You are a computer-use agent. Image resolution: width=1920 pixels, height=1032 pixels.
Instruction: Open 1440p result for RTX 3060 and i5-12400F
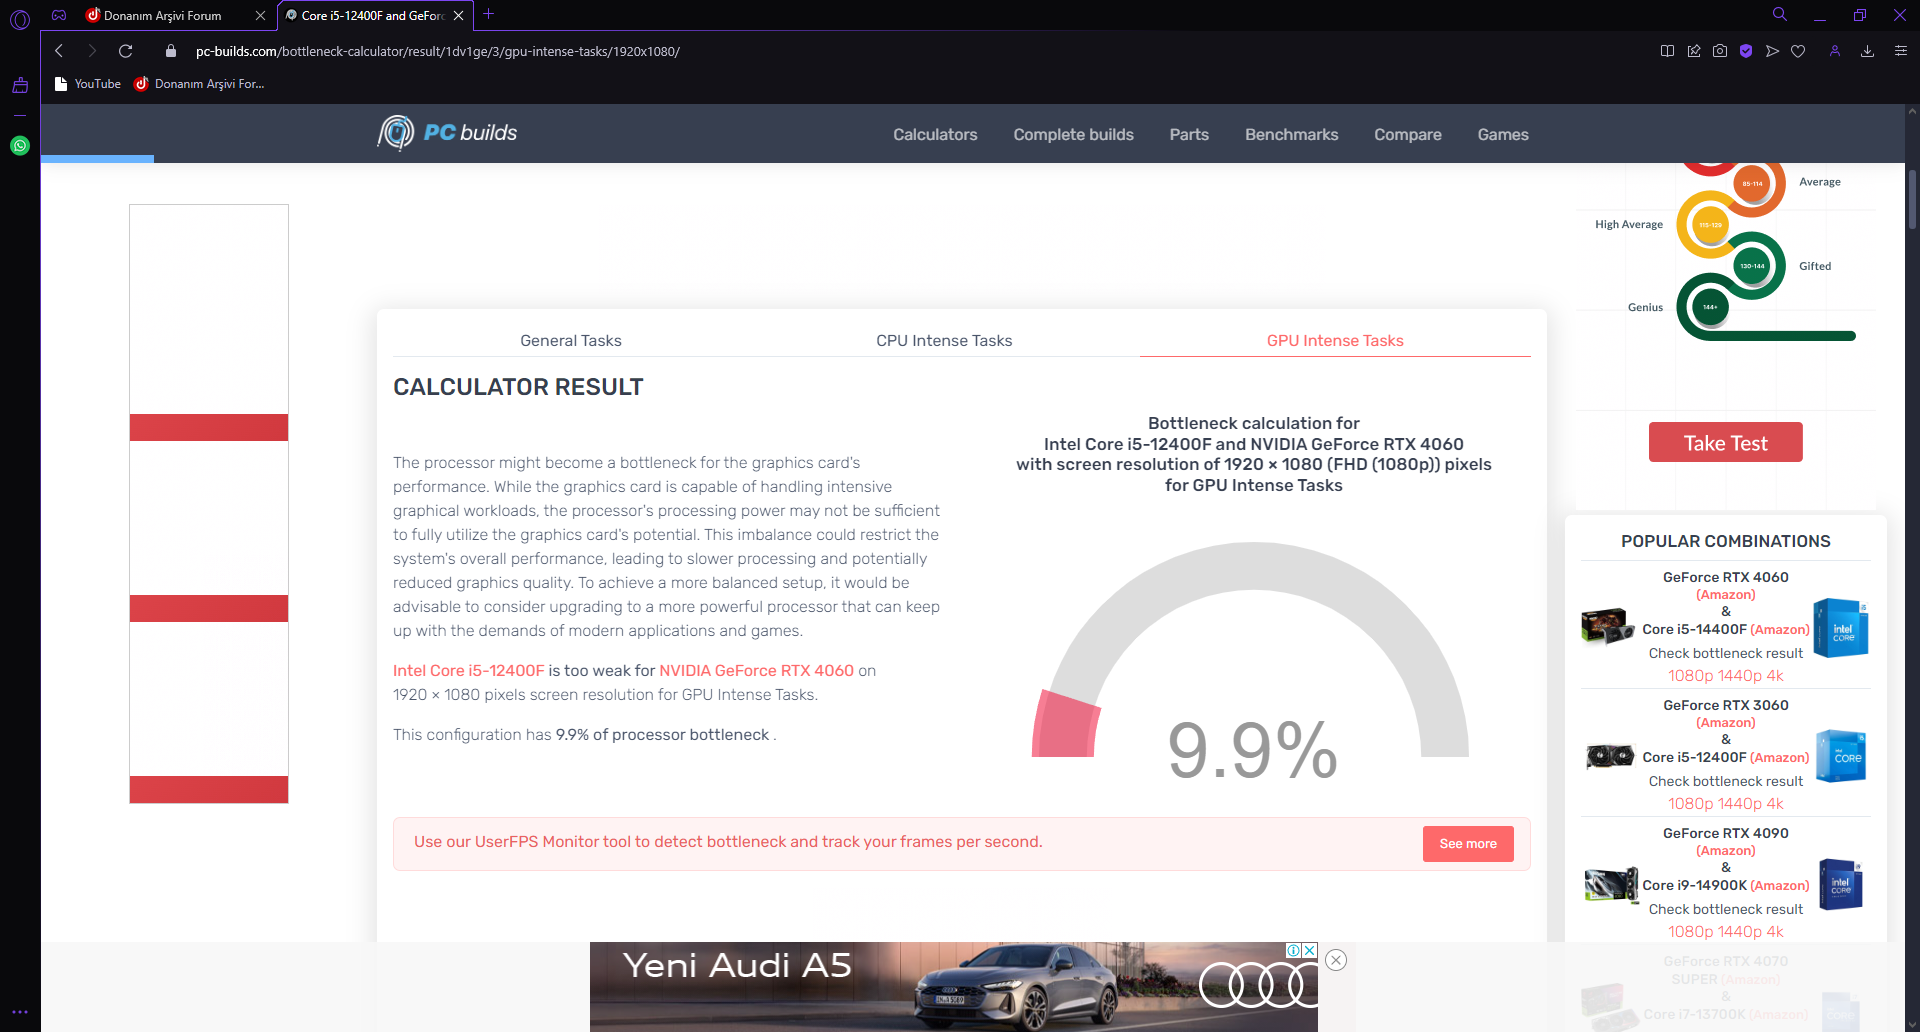tap(1739, 804)
